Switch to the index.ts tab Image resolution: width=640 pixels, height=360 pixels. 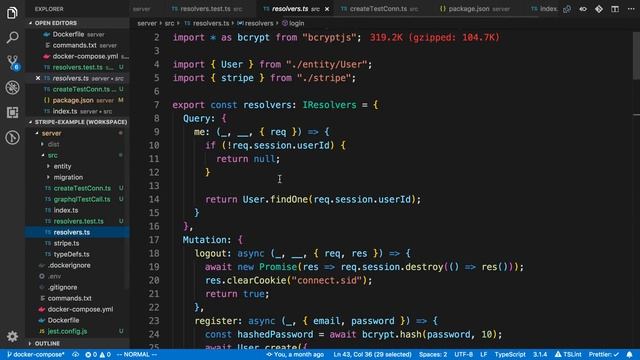[x=543, y=9]
